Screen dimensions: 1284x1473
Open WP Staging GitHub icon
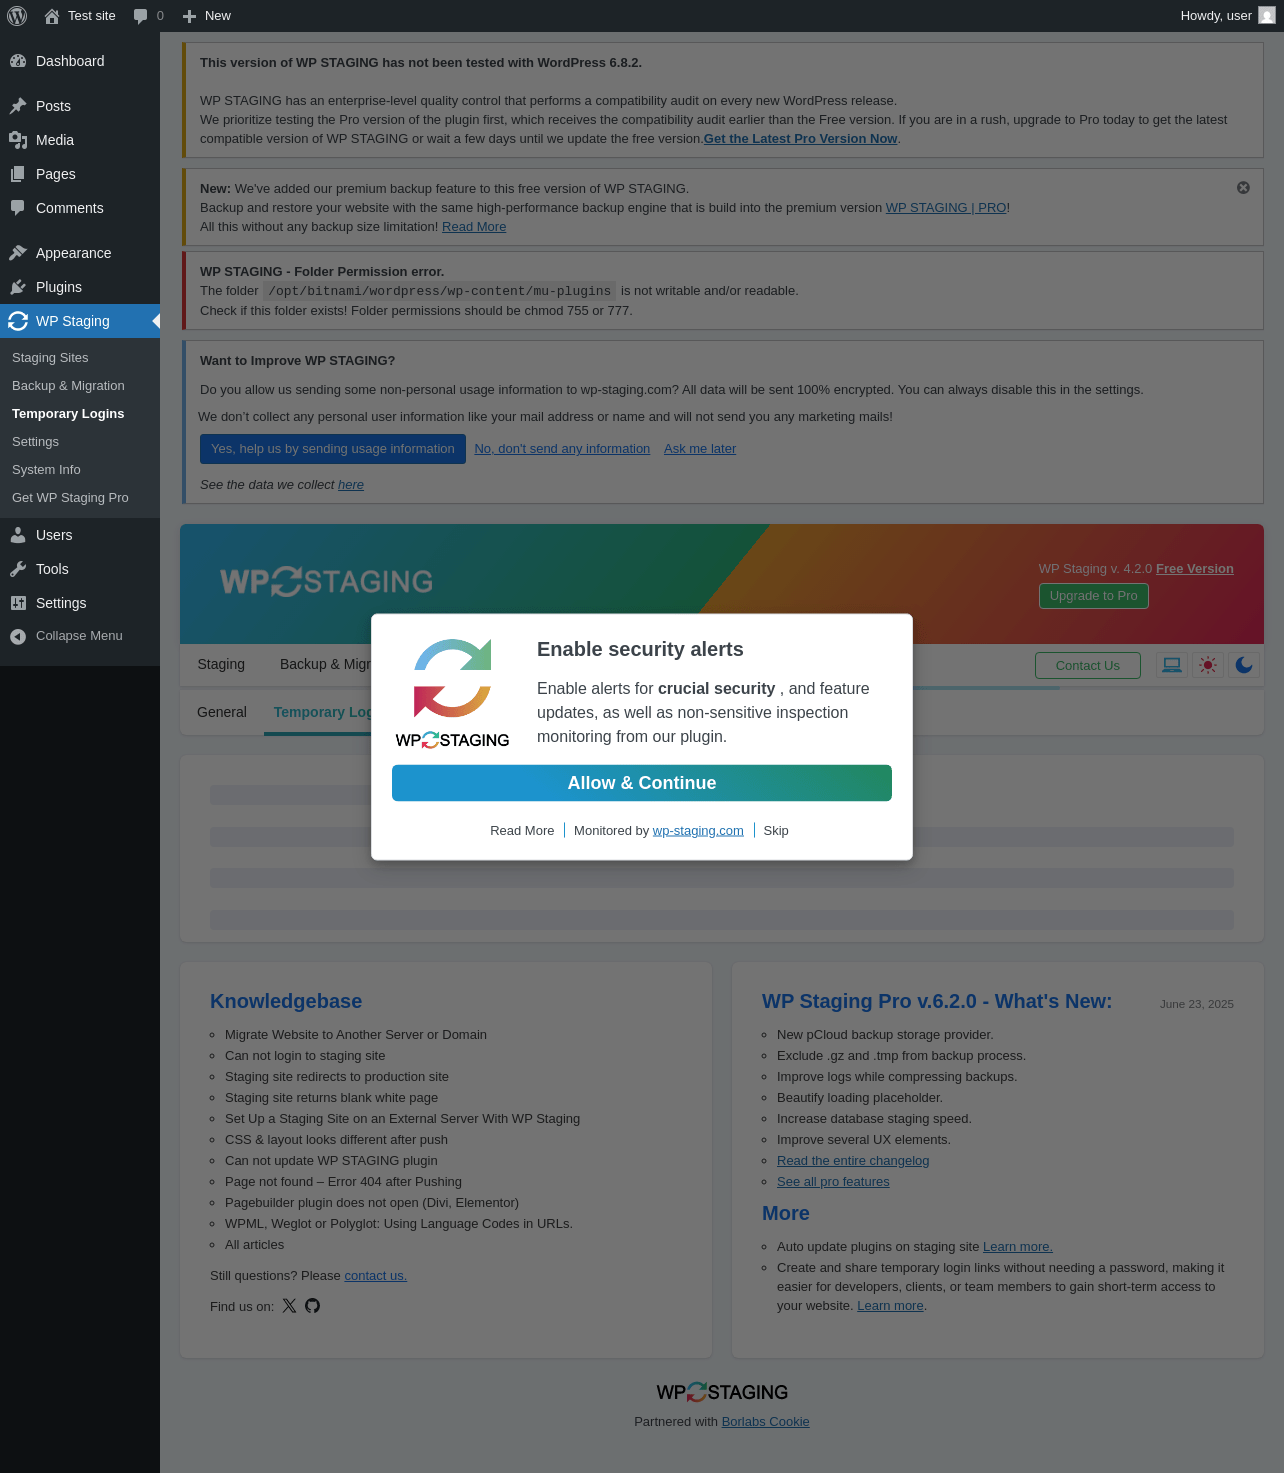point(313,1306)
